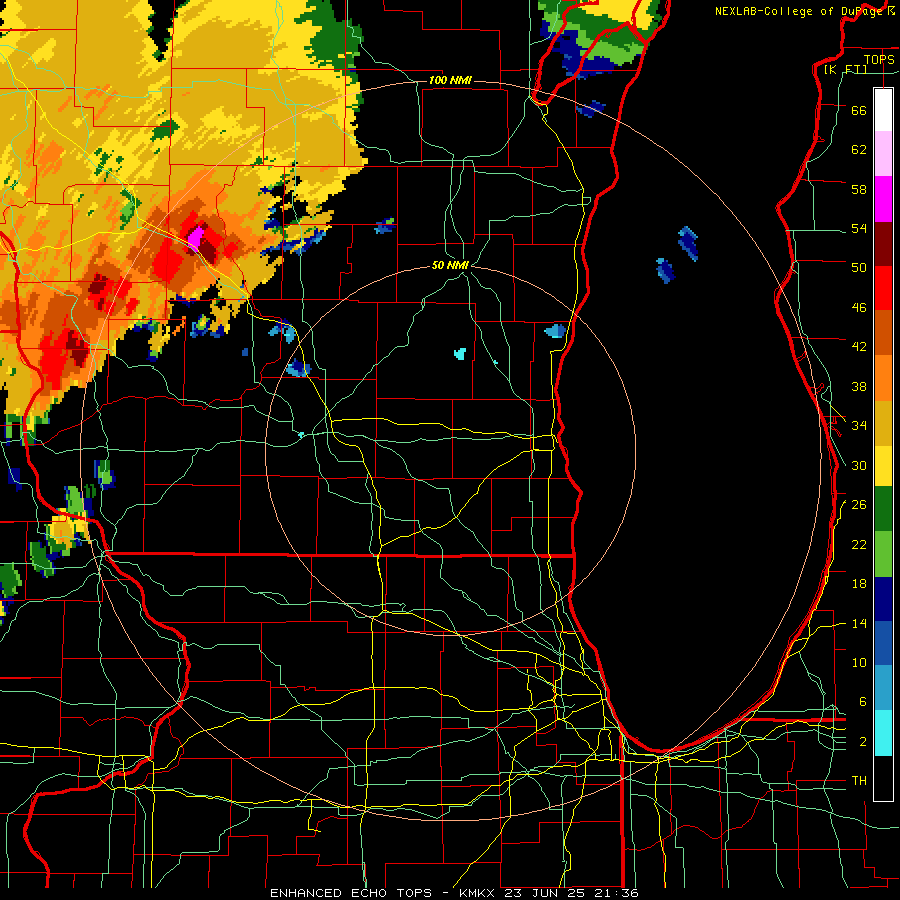Click the '58' legend value

[x=859, y=189]
